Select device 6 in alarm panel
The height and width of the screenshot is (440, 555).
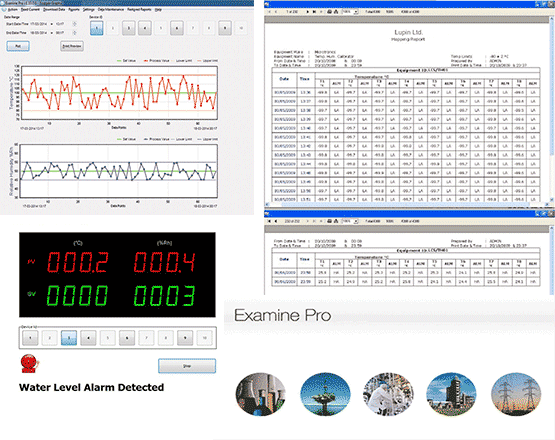pos(127,338)
